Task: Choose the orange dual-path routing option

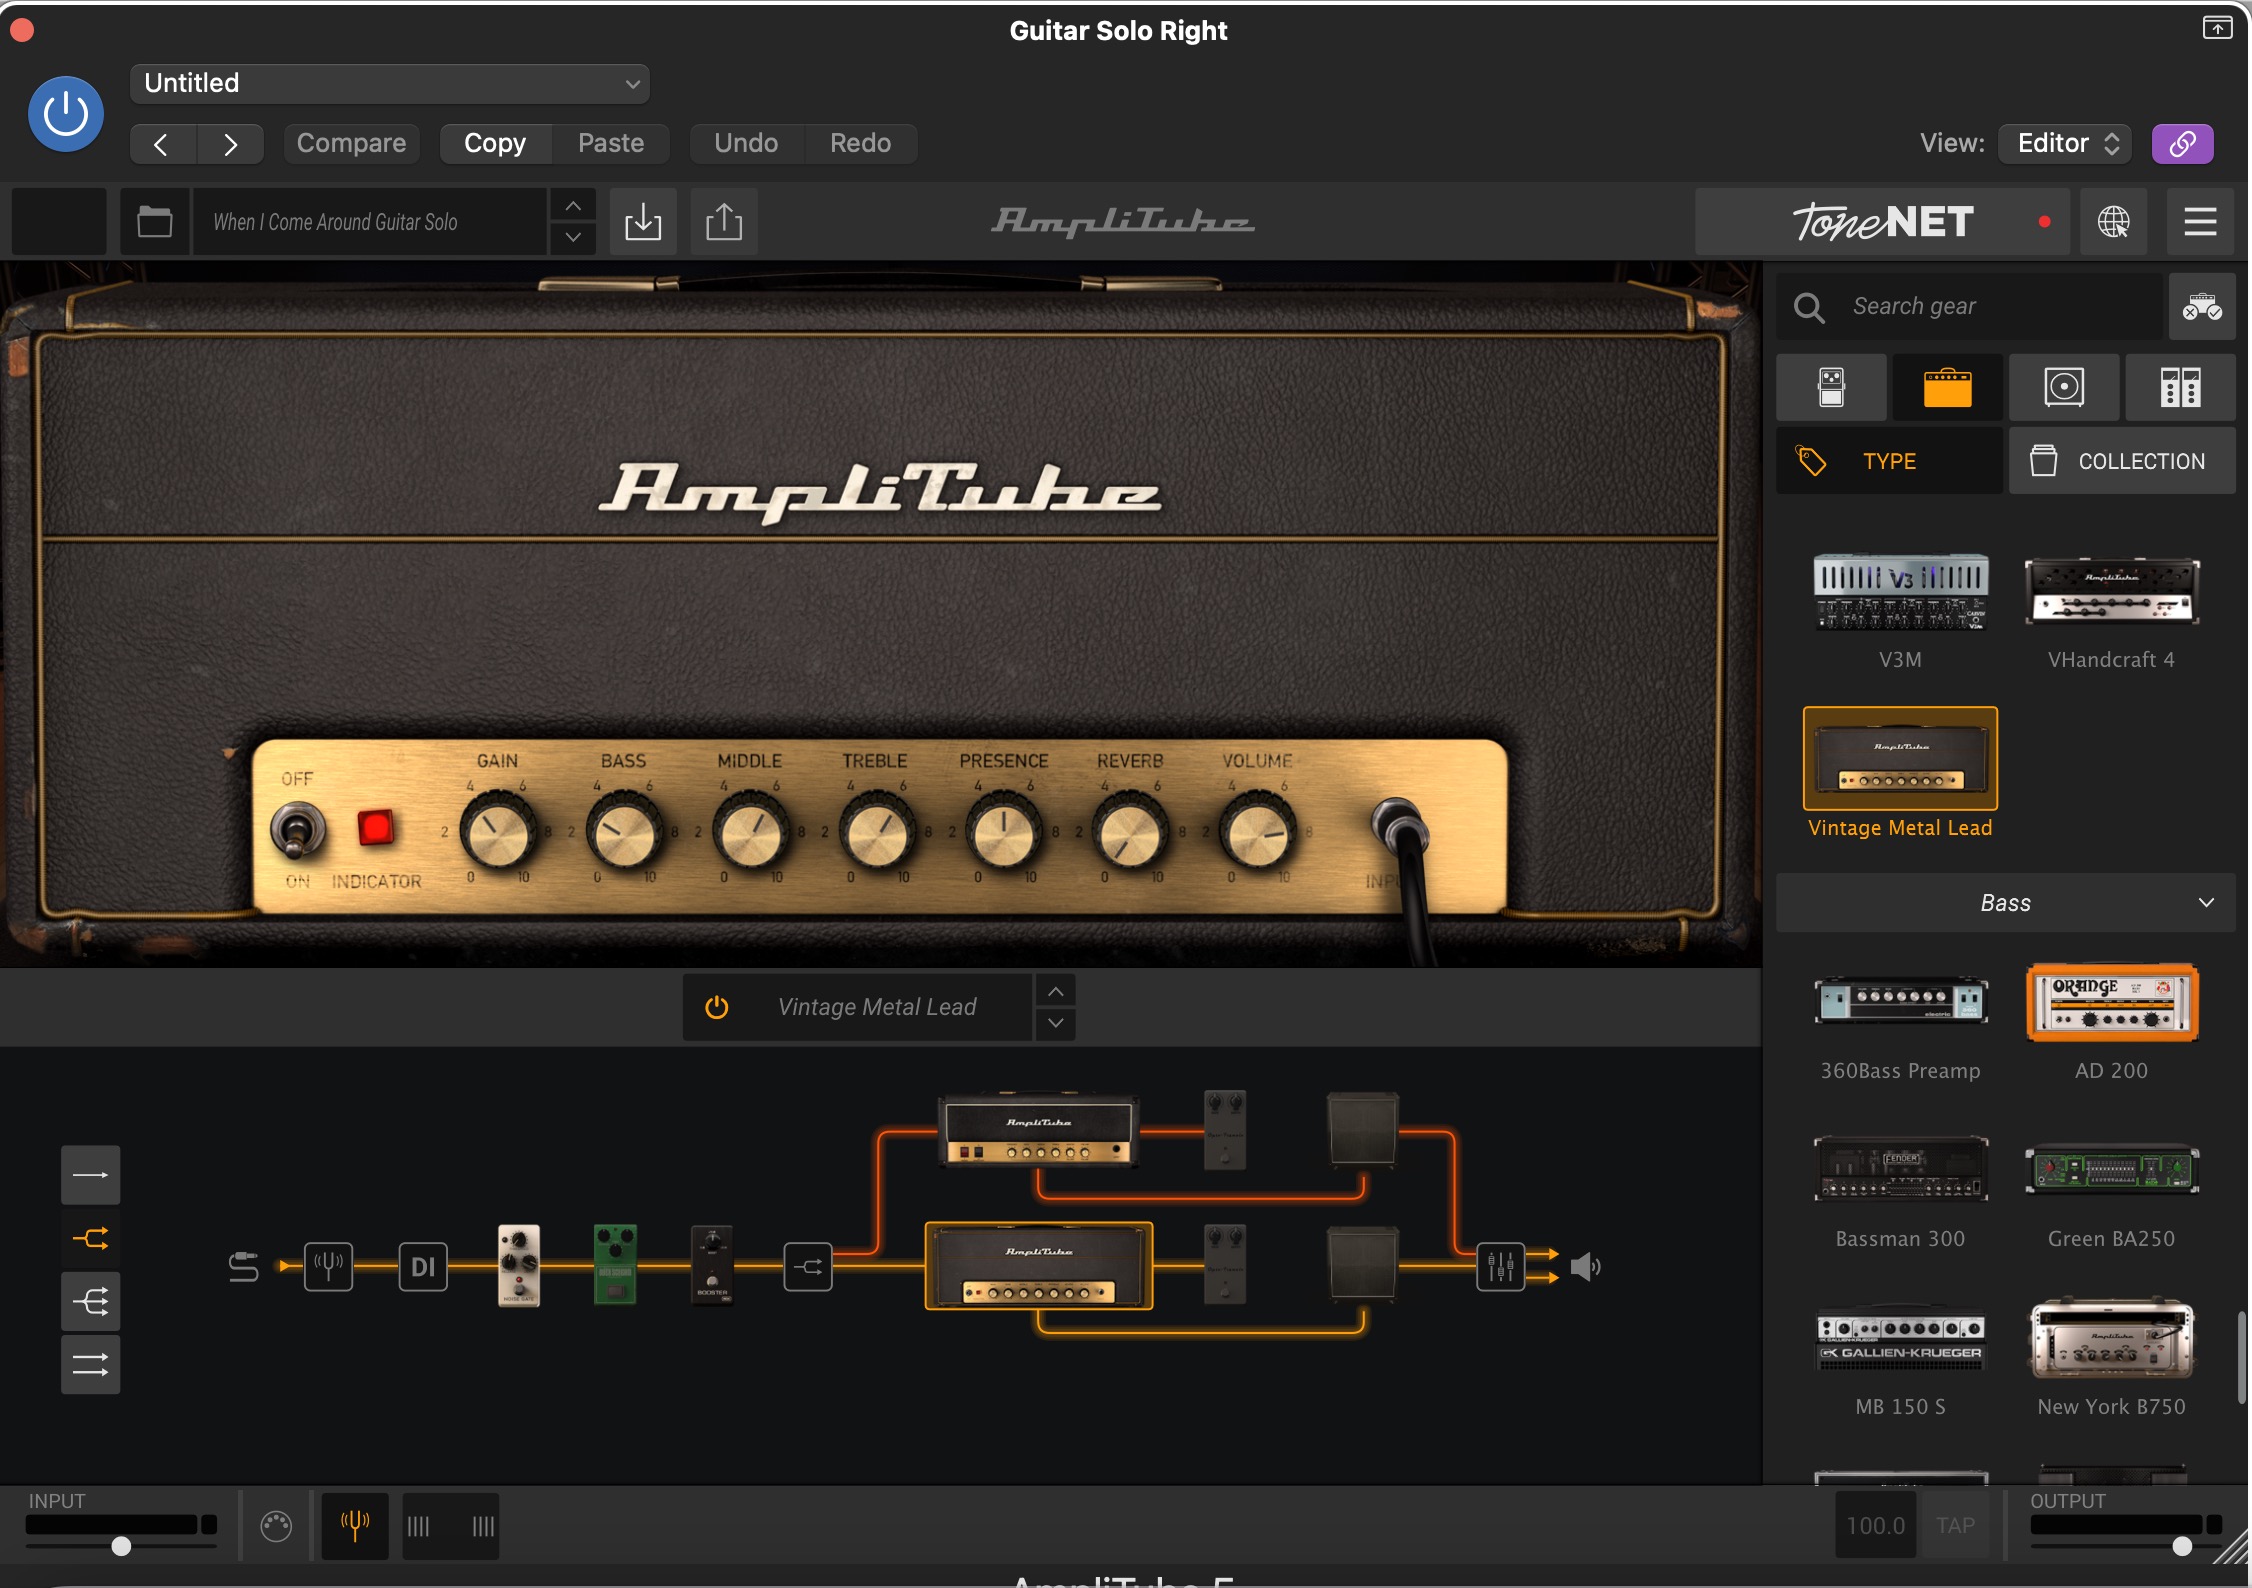Action: (91, 1239)
